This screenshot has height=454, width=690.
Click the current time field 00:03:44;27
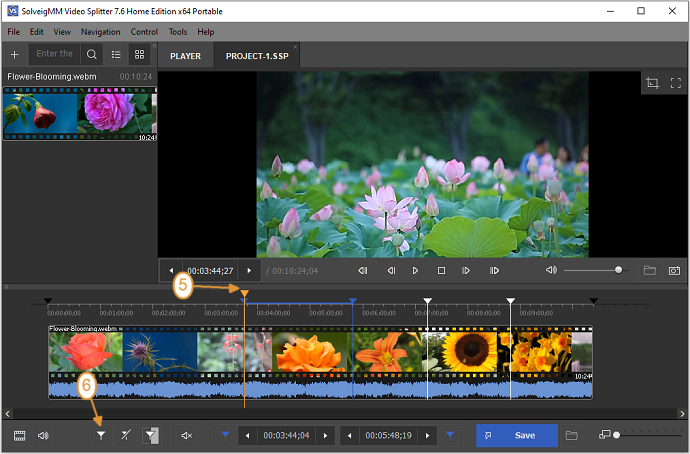point(210,271)
